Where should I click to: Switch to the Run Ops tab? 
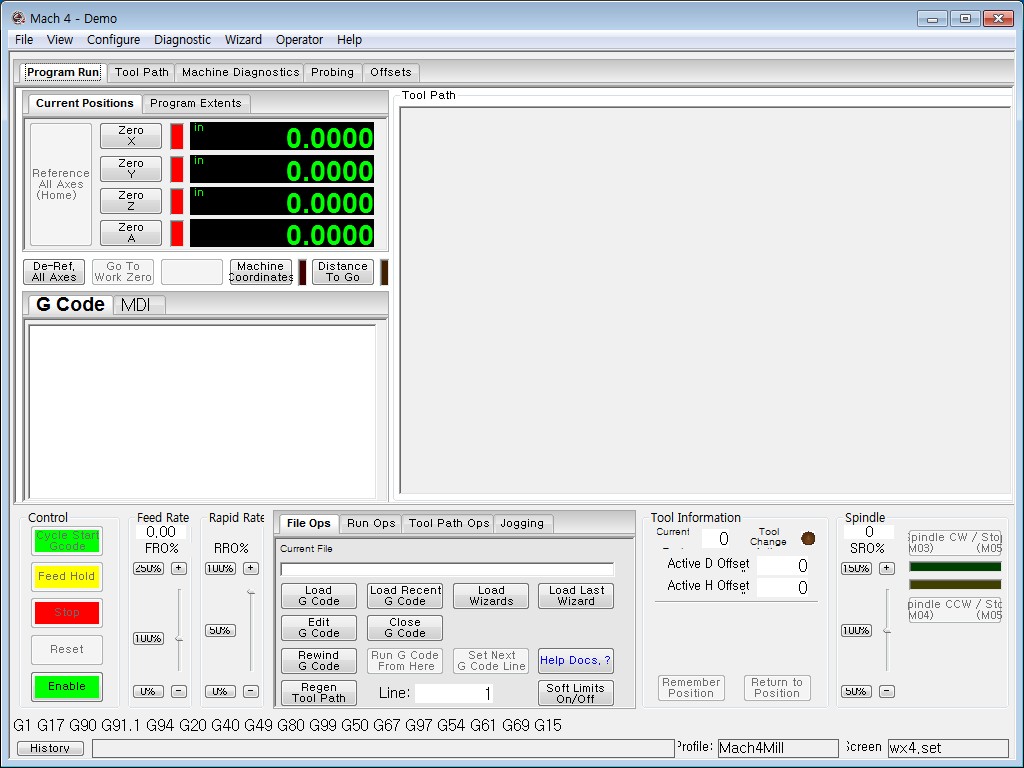[x=371, y=523]
